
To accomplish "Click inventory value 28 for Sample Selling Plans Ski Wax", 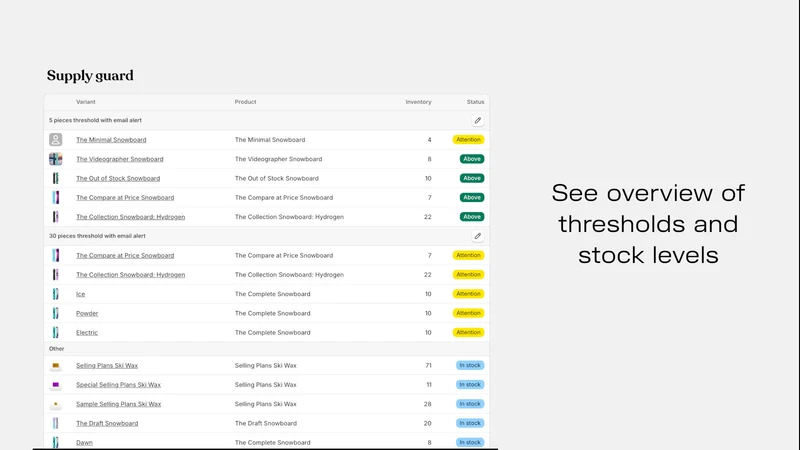I will tap(428, 404).
